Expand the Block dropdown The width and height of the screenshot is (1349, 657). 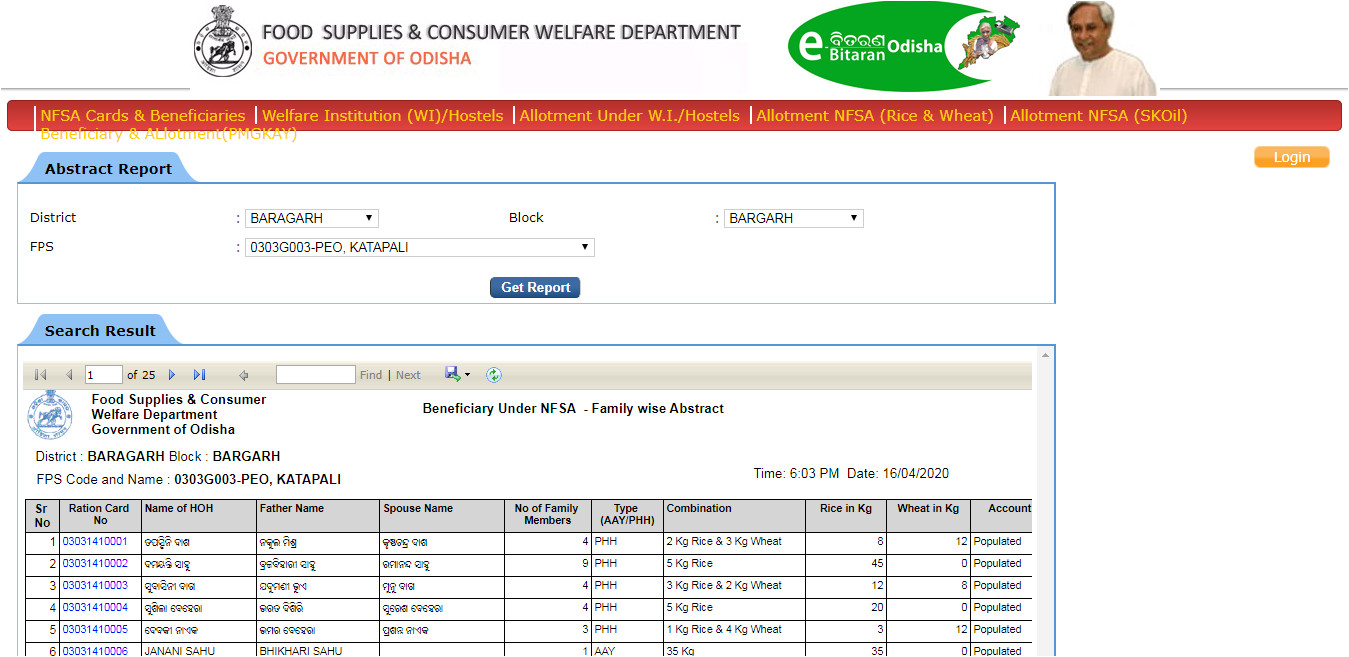click(793, 218)
